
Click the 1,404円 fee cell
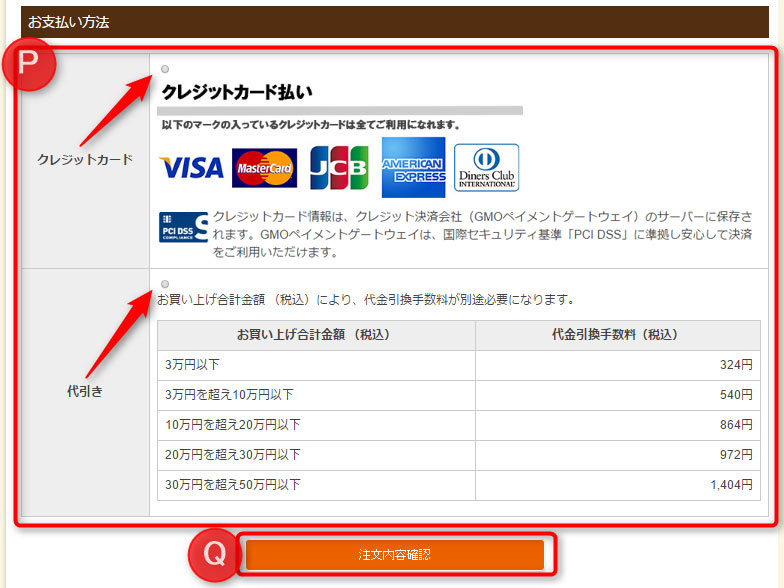click(x=618, y=485)
